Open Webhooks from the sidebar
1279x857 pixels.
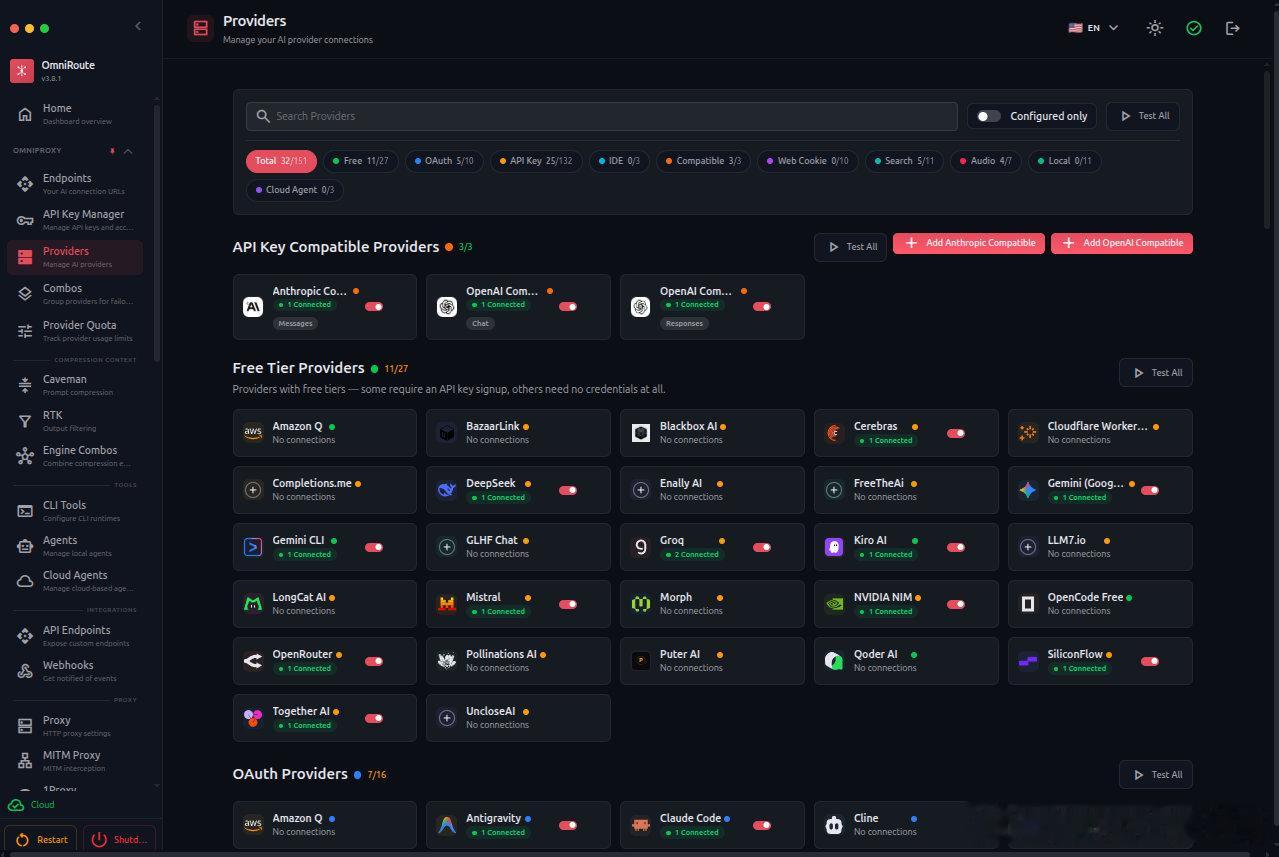(x=68, y=671)
